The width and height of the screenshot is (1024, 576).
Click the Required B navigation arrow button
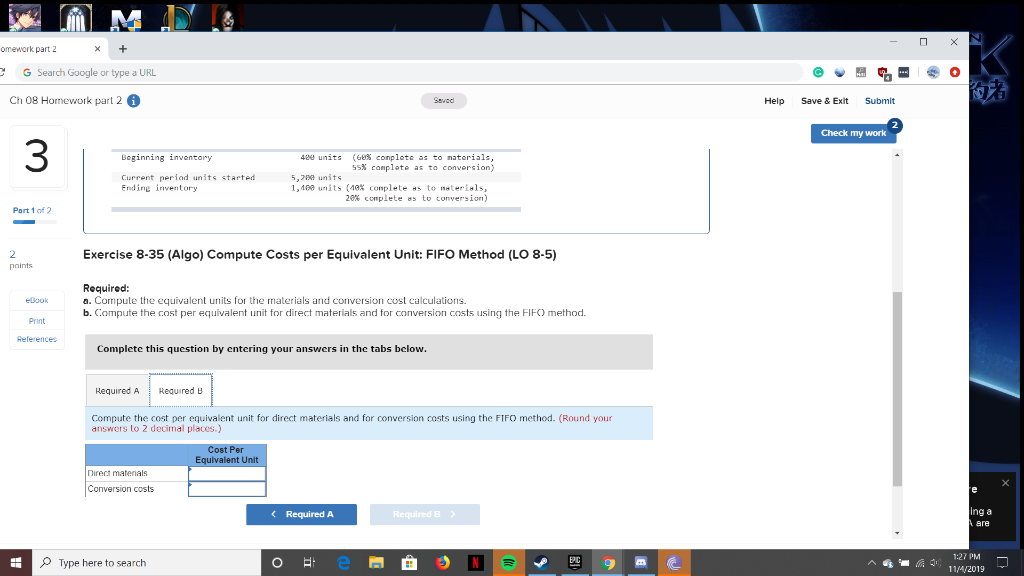425,513
